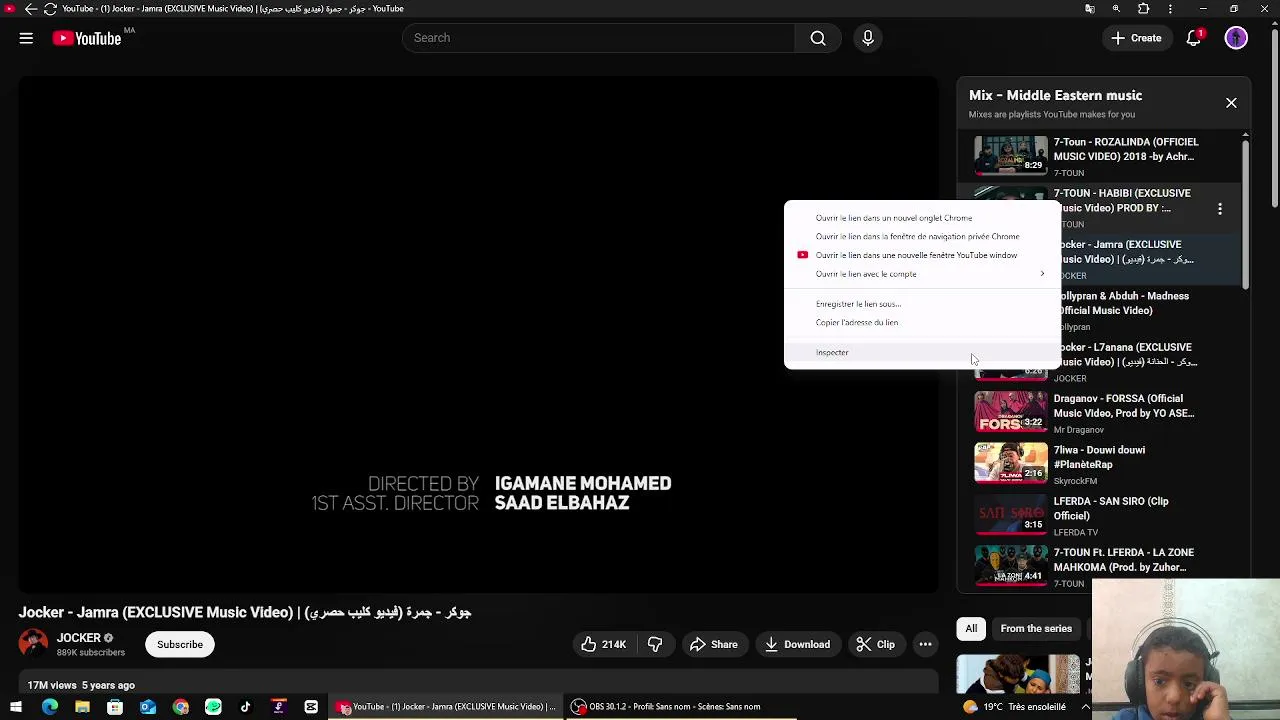Play Draganov FORSSA playlist thumbnail
This screenshot has width=1280, height=720.
coord(1011,412)
